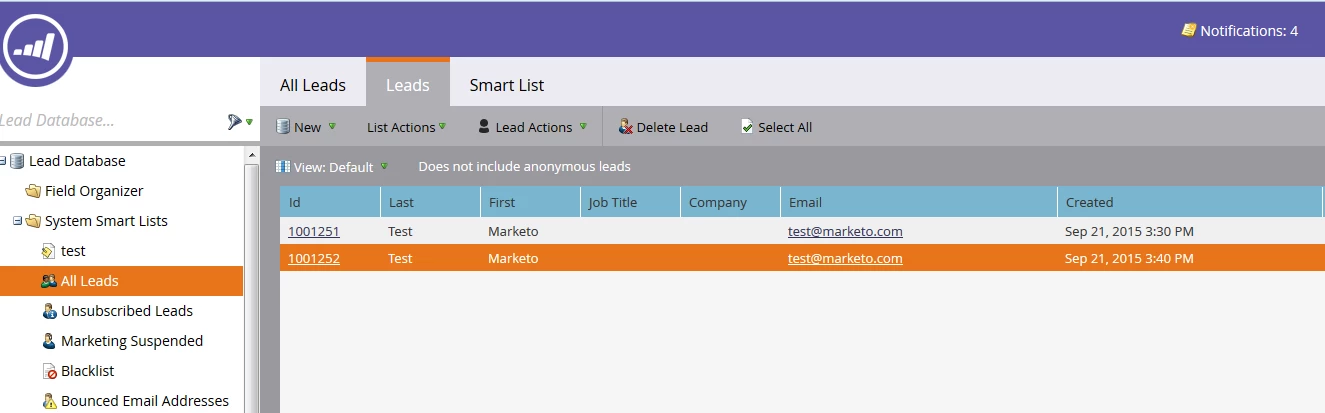1325x413 pixels.
Task: Open Unsubscribed Leads list
Action: click(x=127, y=311)
